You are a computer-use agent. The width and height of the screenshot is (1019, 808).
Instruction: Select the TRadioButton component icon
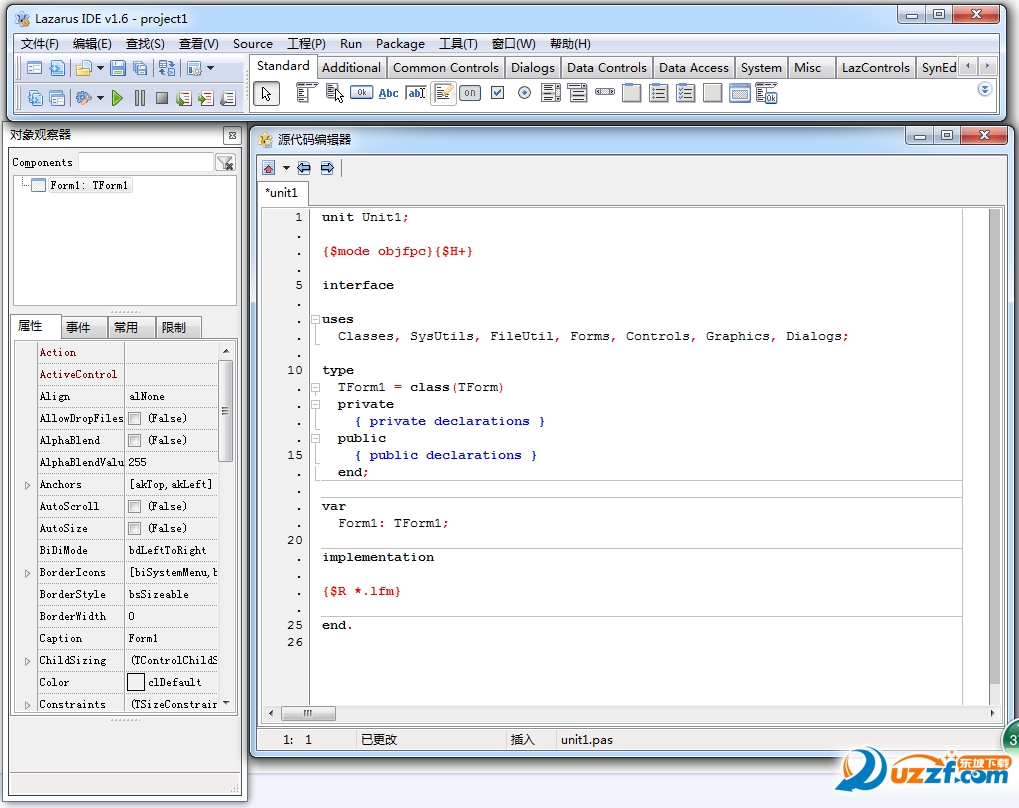(524, 93)
